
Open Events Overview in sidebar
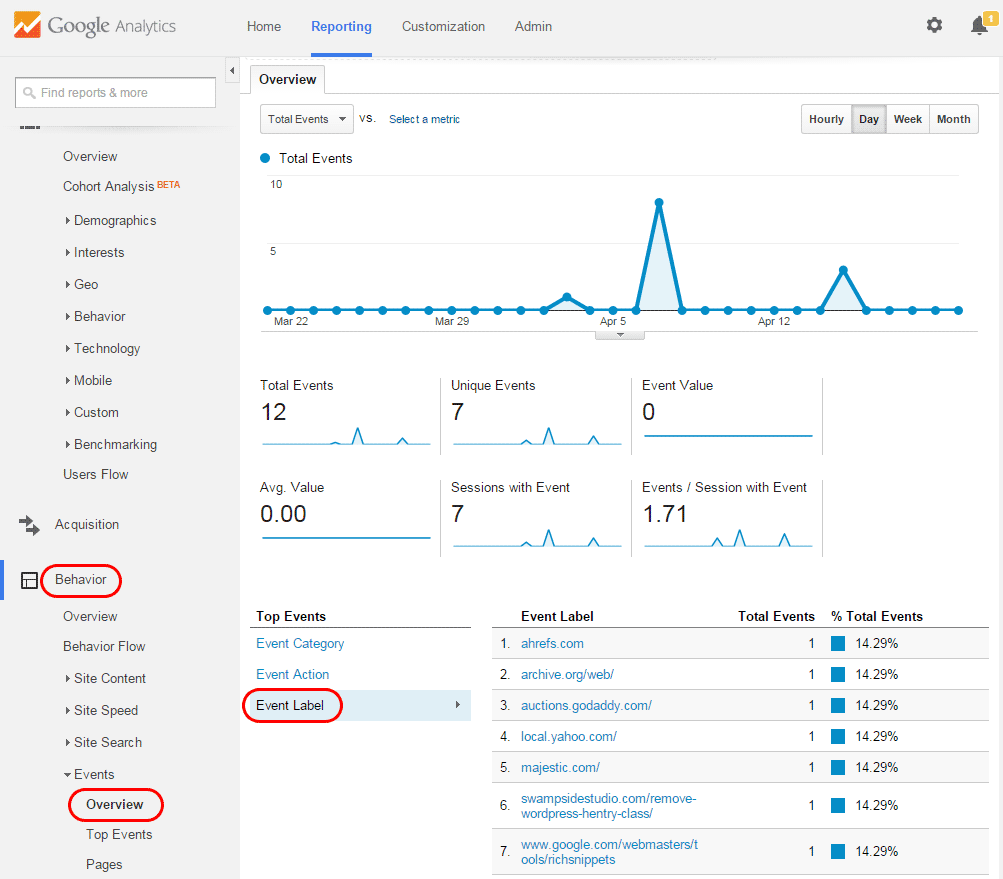[115, 805]
